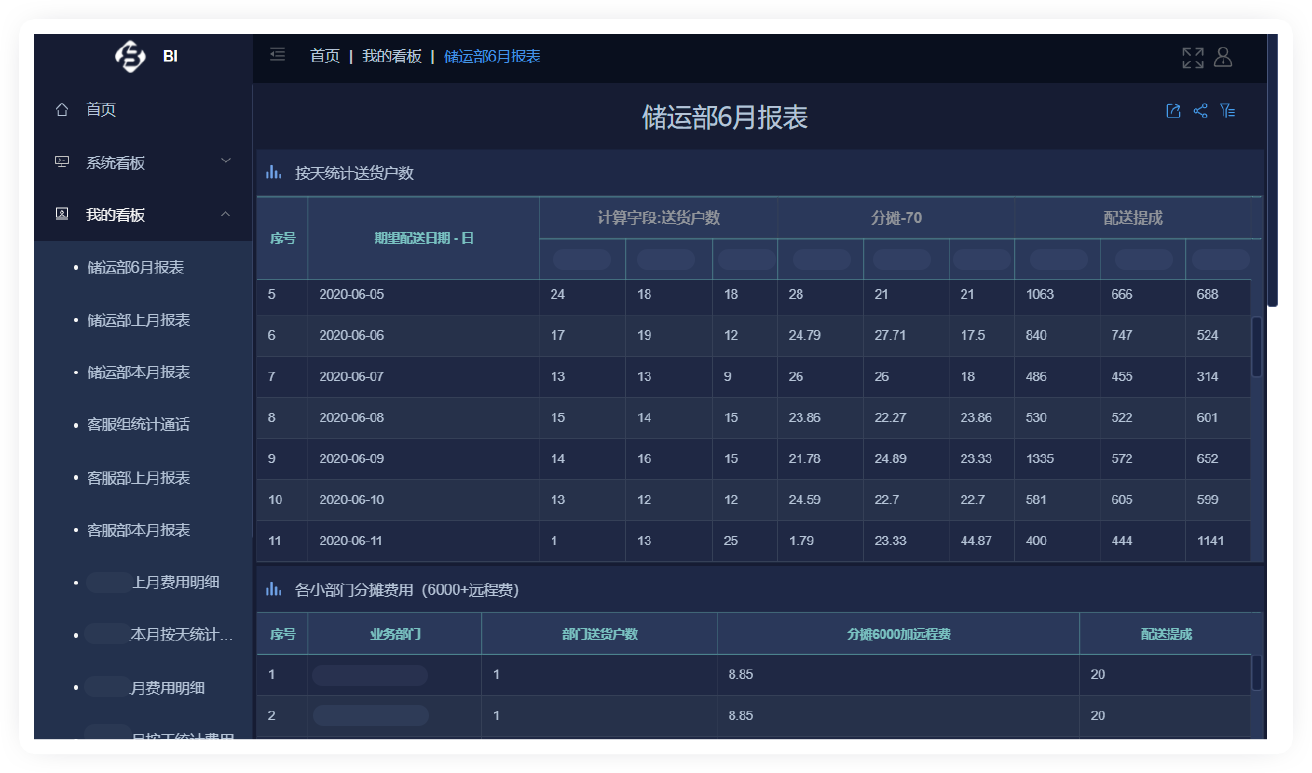Expand the 系统看板 menu chevron
The height and width of the screenshot is (773, 1312).
point(226,161)
